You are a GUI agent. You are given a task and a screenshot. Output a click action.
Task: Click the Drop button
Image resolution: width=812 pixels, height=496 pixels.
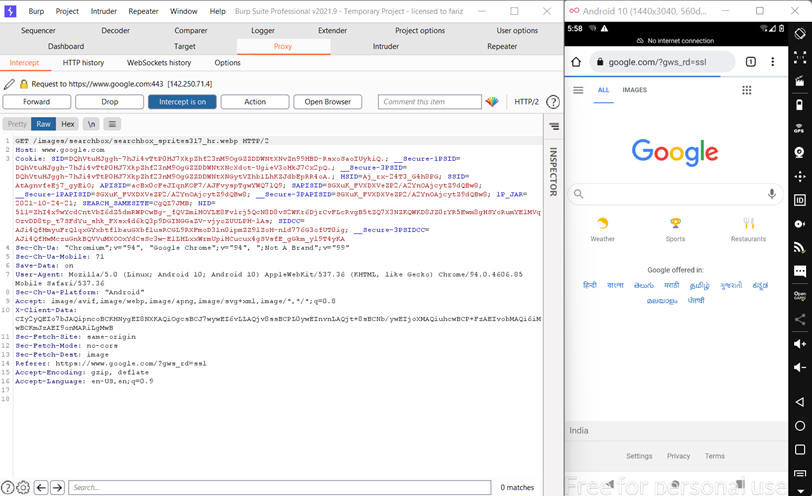[x=109, y=102]
